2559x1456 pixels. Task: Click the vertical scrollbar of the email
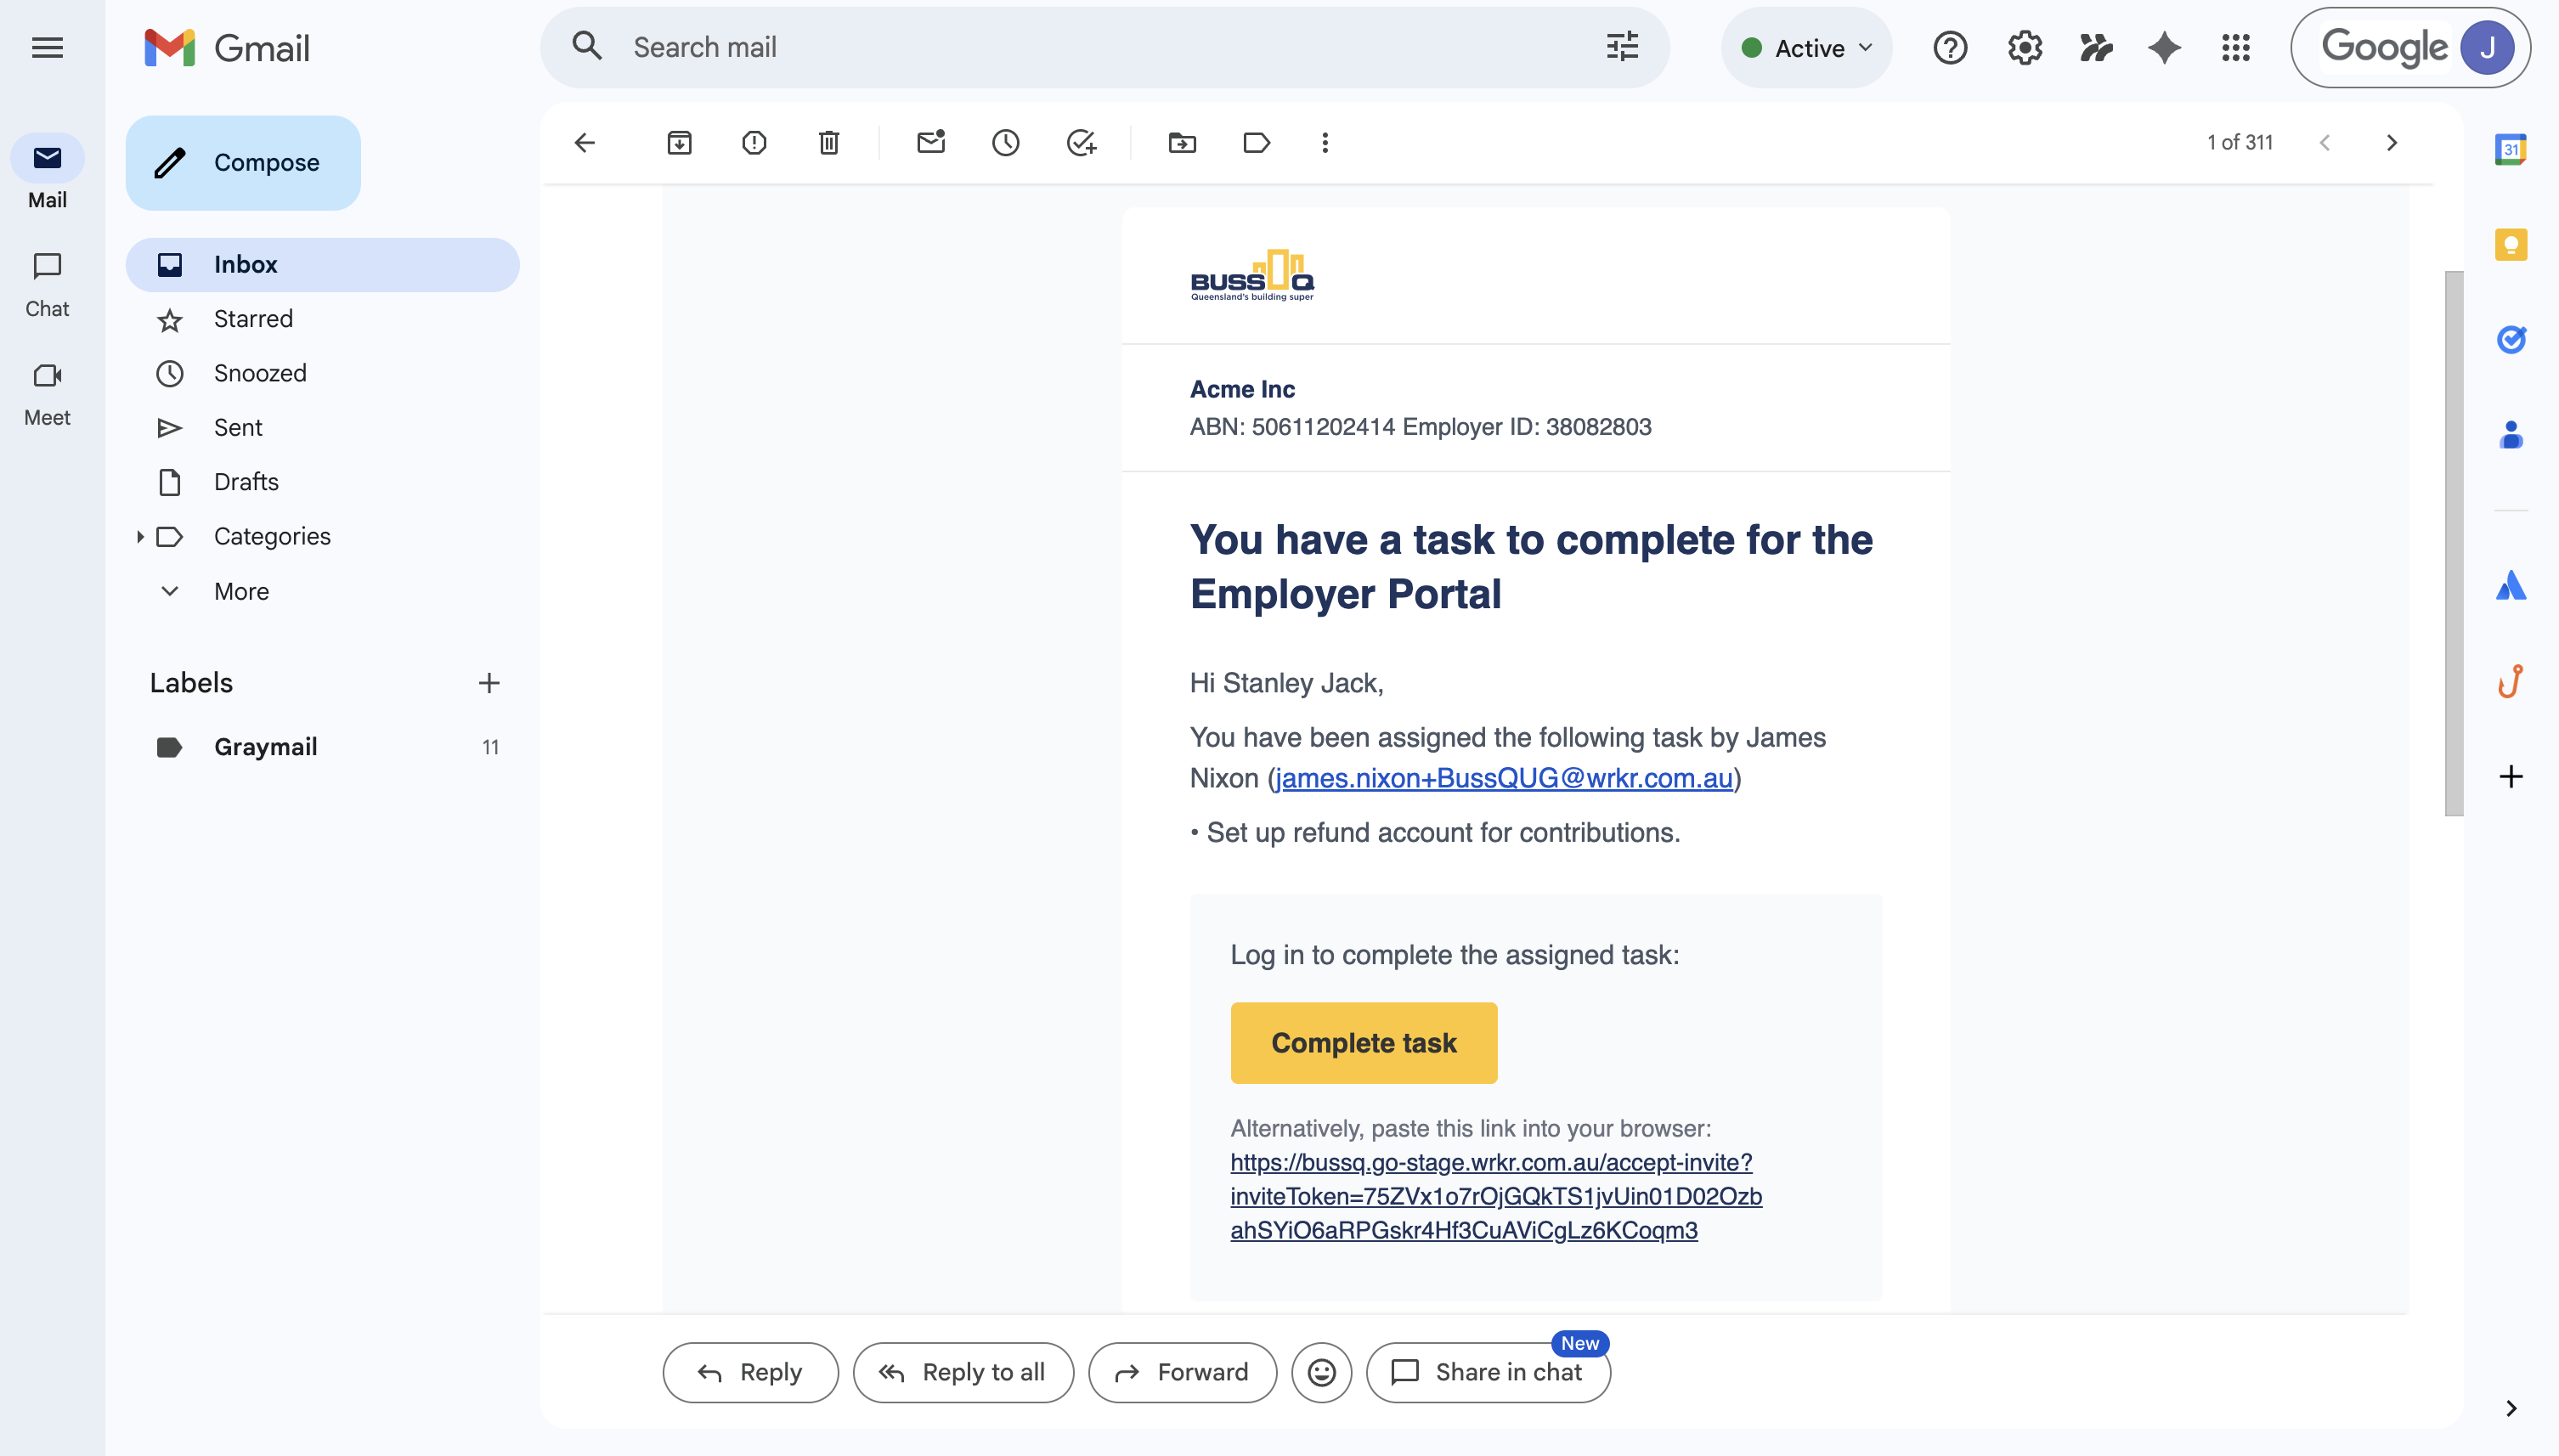coord(2454,543)
